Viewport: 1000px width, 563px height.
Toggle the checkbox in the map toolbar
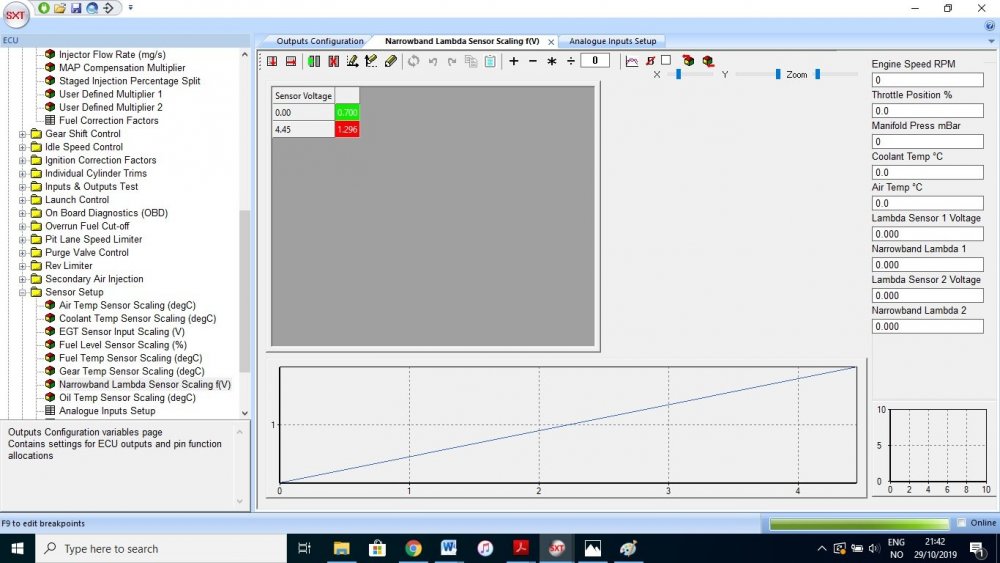tap(666, 60)
